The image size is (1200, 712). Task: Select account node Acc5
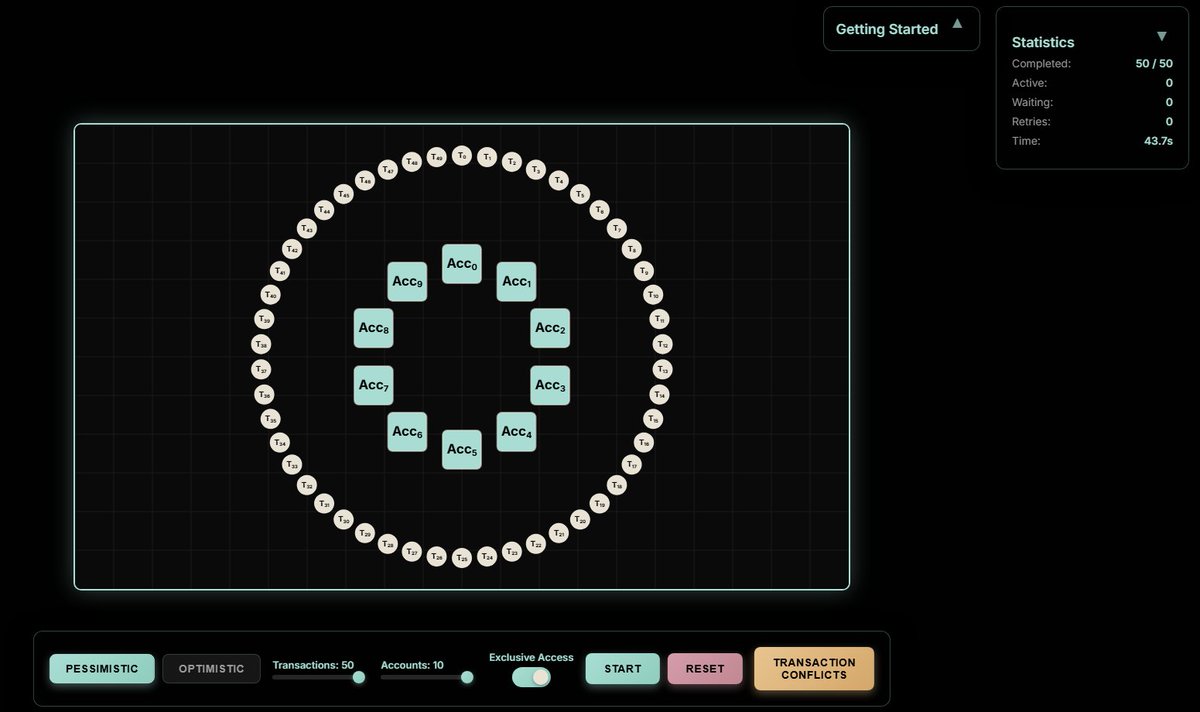462,450
